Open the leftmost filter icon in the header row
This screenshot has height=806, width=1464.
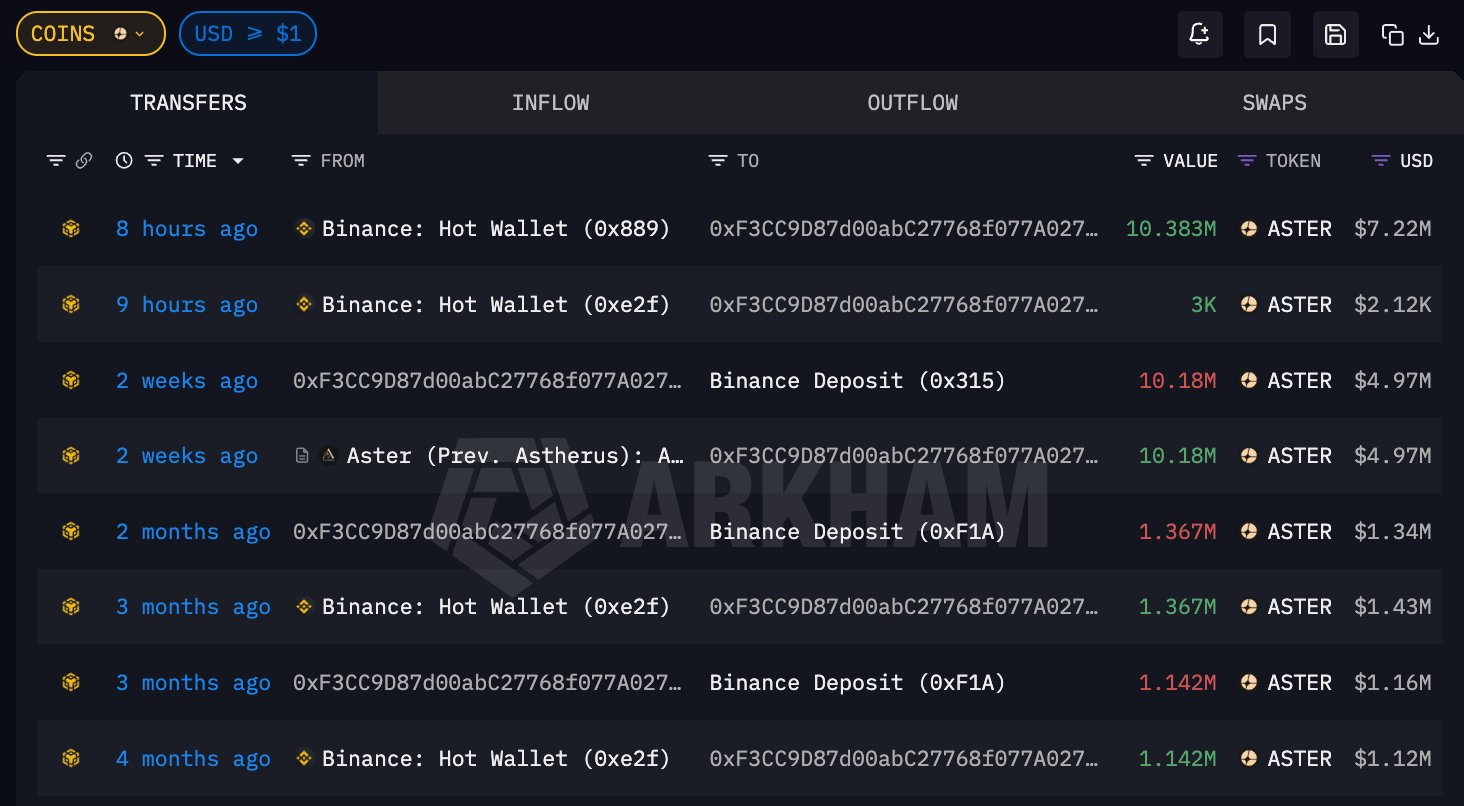[56, 160]
